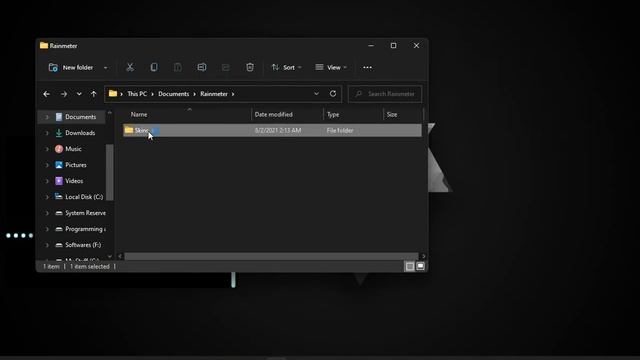Click Documents in breadcrumb path
The height and width of the screenshot is (360, 640).
point(173,94)
